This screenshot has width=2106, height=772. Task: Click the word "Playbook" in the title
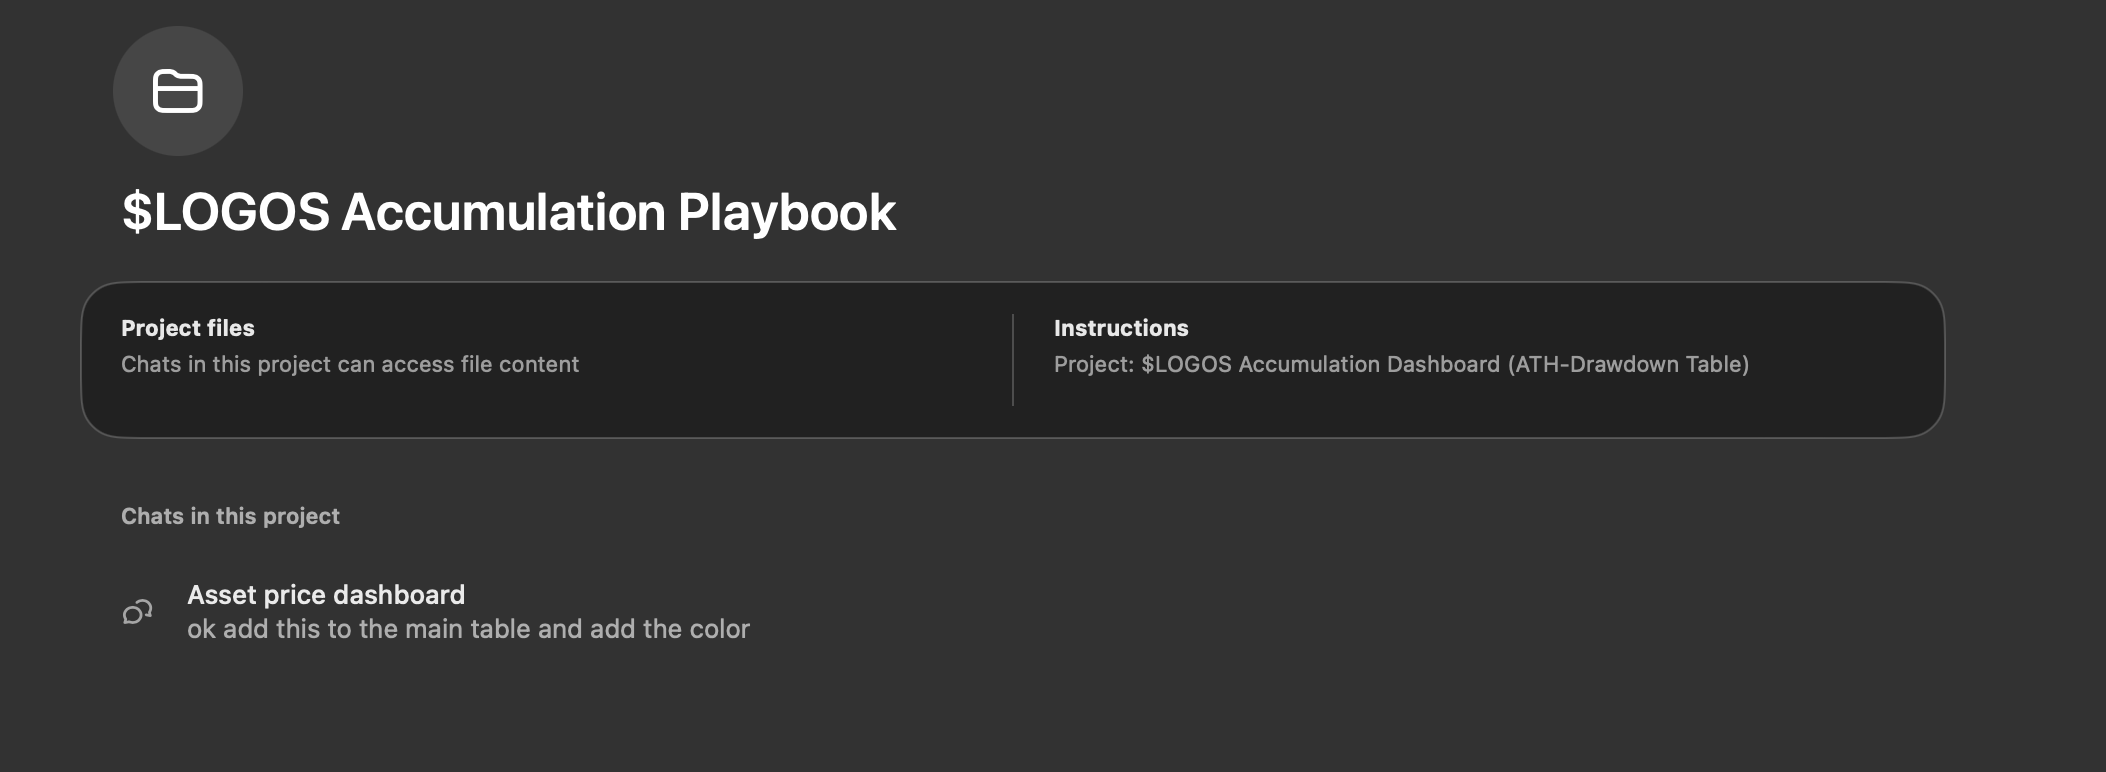pos(786,212)
